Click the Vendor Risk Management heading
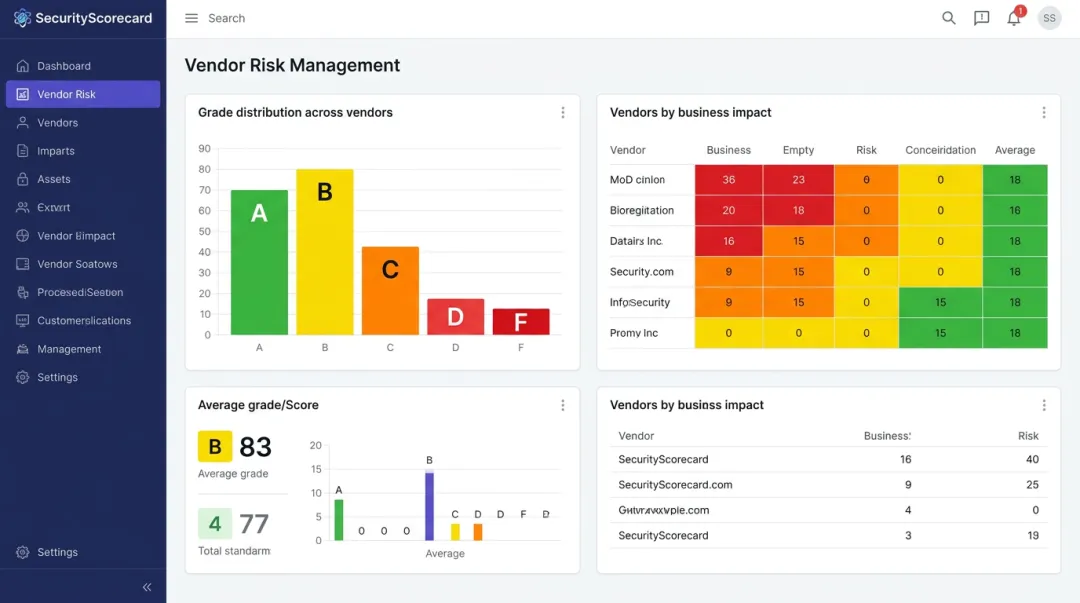 pos(292,65)
